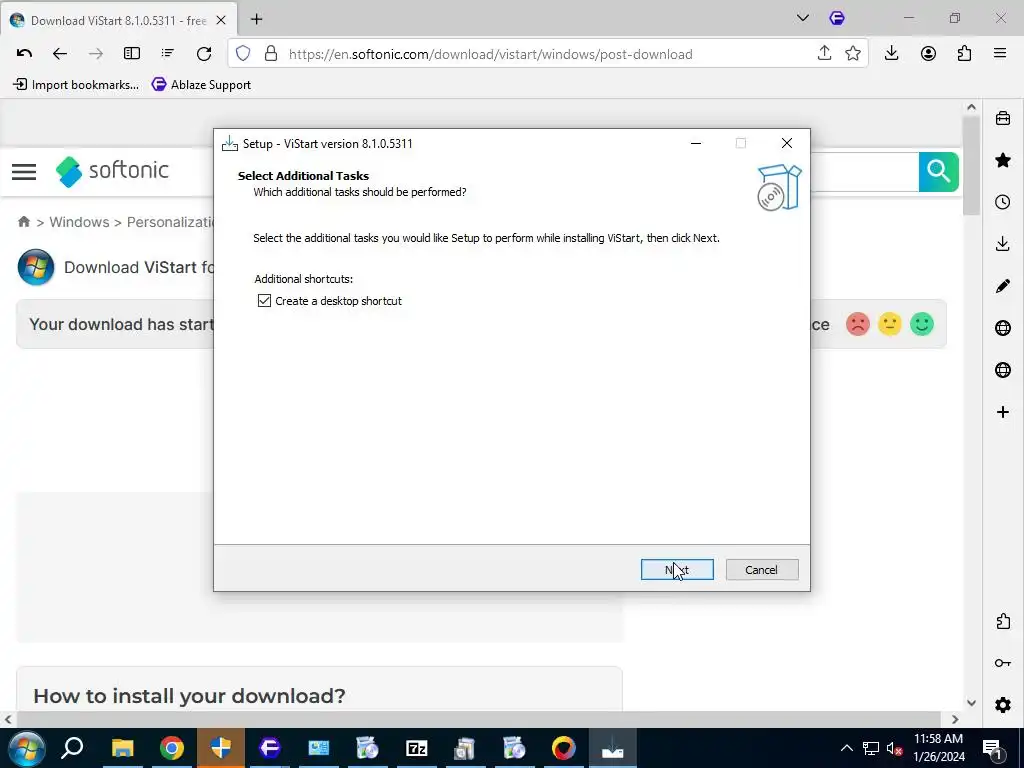Click Import bookmarks in bookmarks bar
The height and width of the screenshot is (768, 1024).
(x=76, y=84)
